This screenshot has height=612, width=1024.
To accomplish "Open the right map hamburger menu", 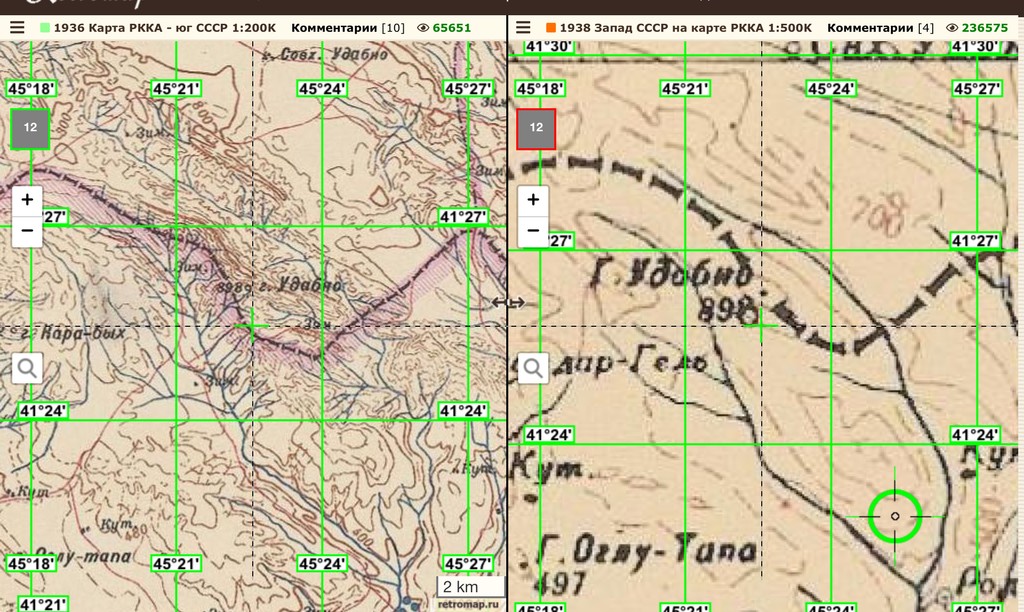I will point(523,28).
